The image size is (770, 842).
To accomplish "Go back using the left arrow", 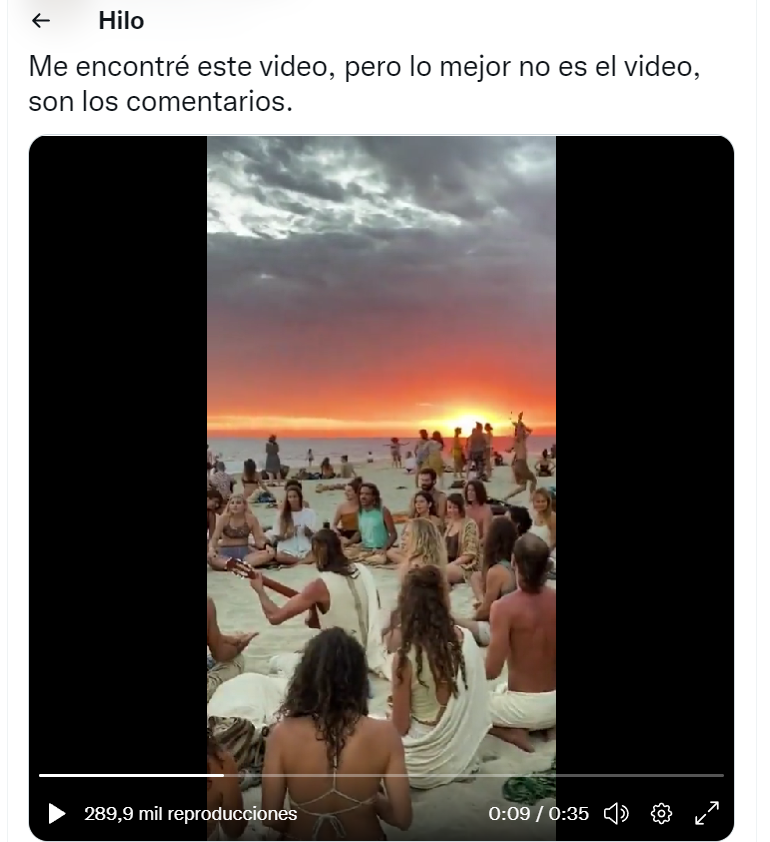I will pos(41,21).
